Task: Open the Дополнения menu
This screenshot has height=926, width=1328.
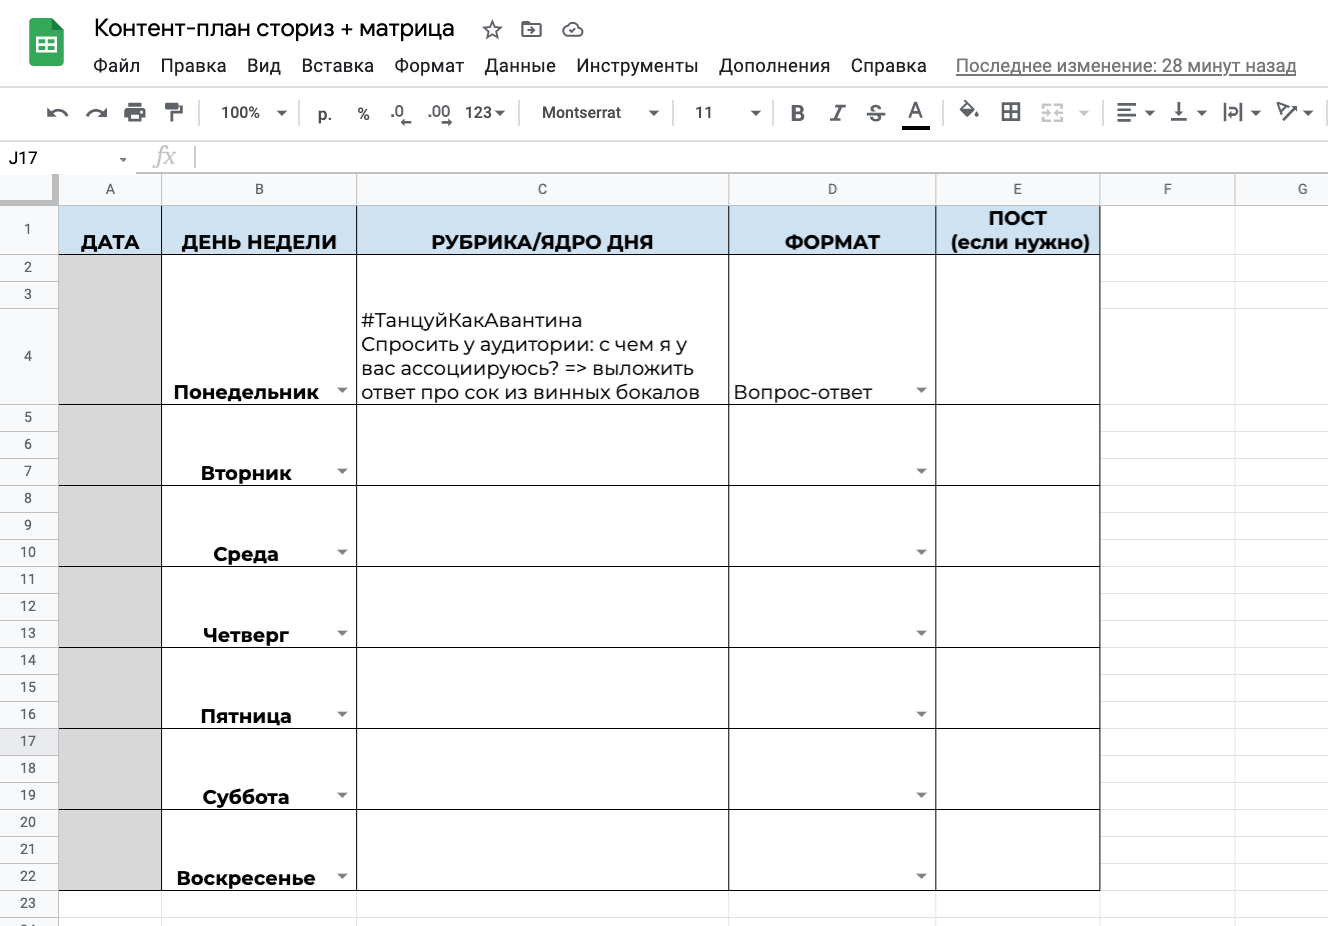Action: (x=774, y=66)
